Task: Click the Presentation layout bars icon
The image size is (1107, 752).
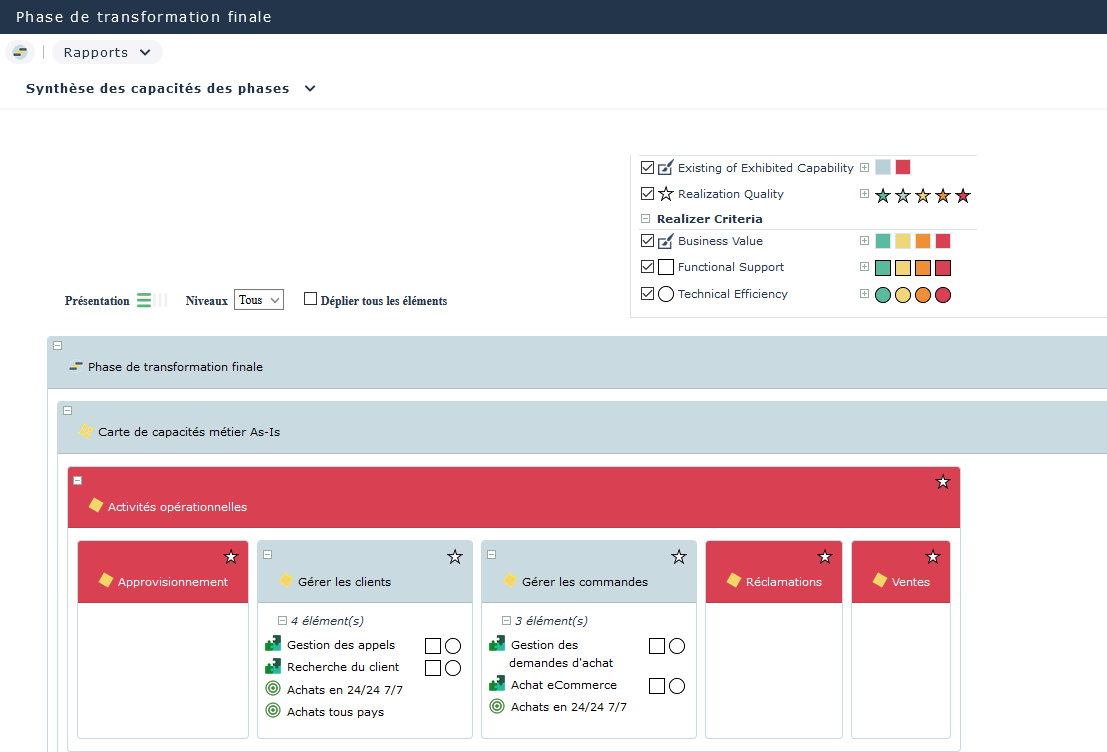Action: click(x=145, y=300)
